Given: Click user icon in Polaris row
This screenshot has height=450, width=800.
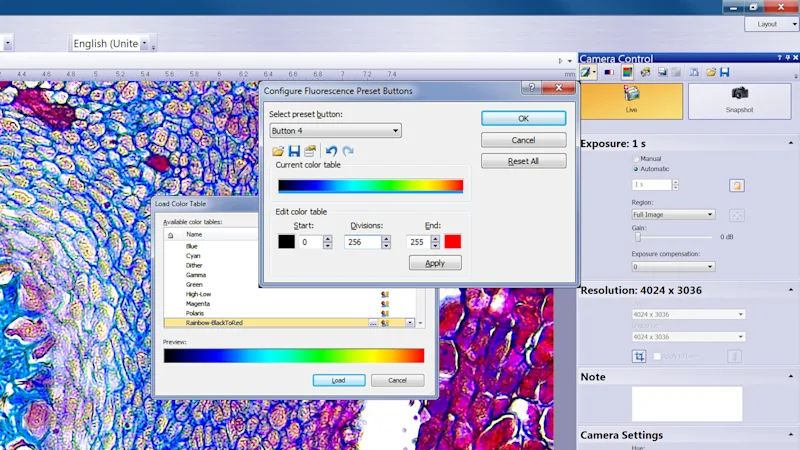Looking at the screenshot, I should click(x=385, y=313).
